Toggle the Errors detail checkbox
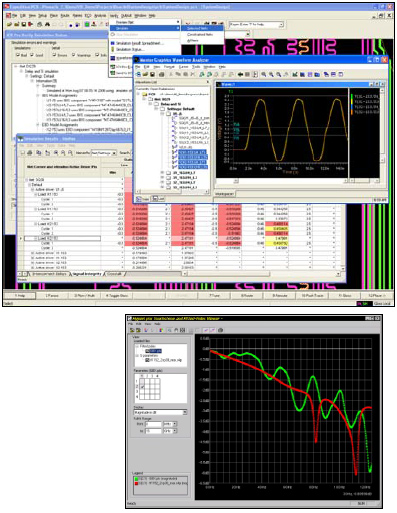 (x=55, y=55)
